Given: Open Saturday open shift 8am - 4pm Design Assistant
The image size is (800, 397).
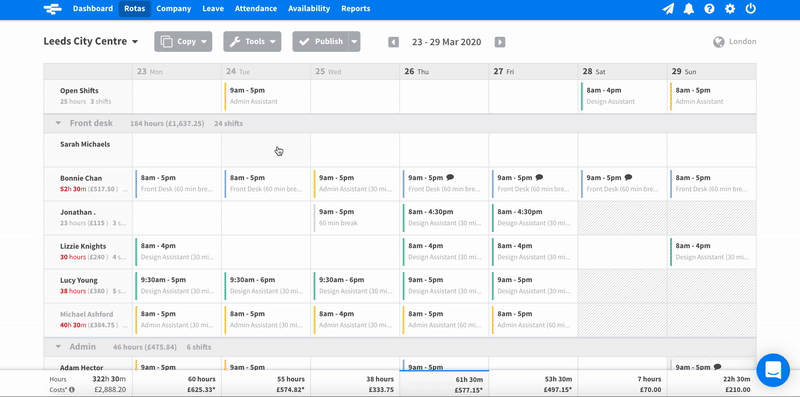Looking at the screenshot, I should [x=622, y=96].
